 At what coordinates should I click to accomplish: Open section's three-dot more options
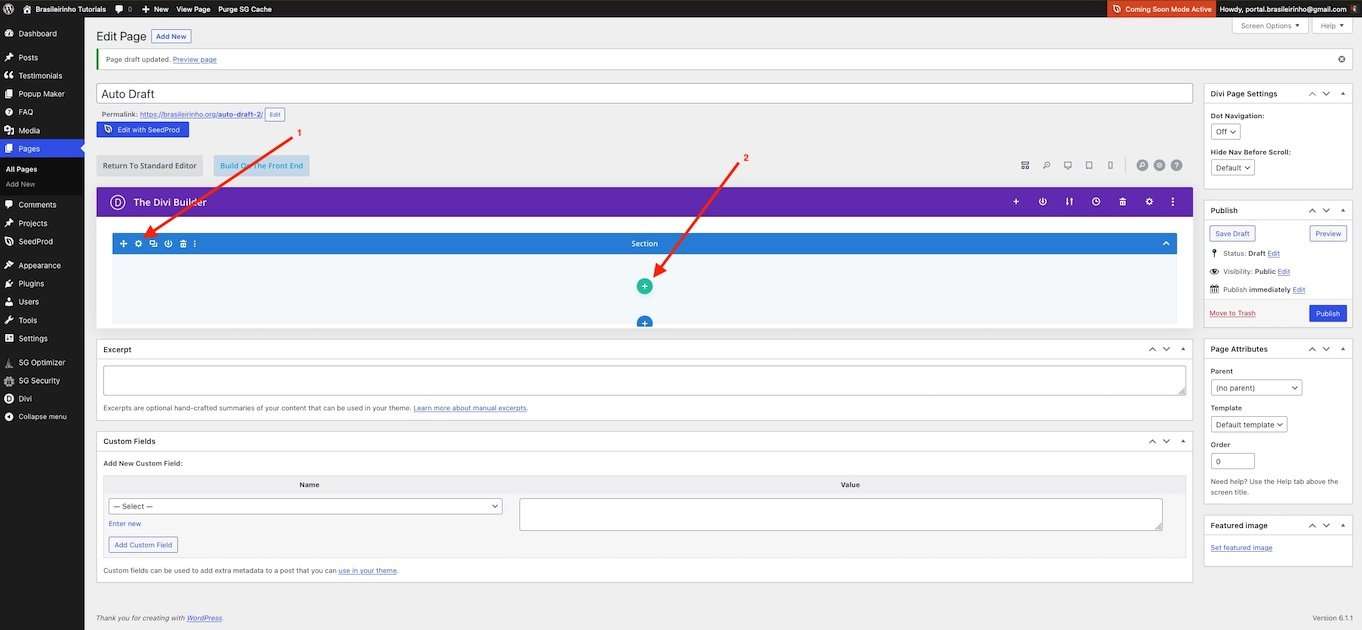(x=195, y=244)
